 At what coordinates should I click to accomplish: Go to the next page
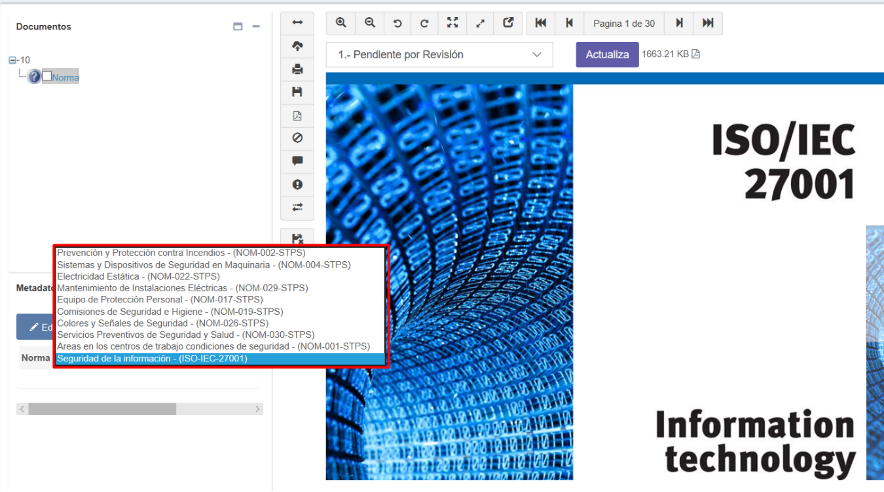tap(680, 23)
